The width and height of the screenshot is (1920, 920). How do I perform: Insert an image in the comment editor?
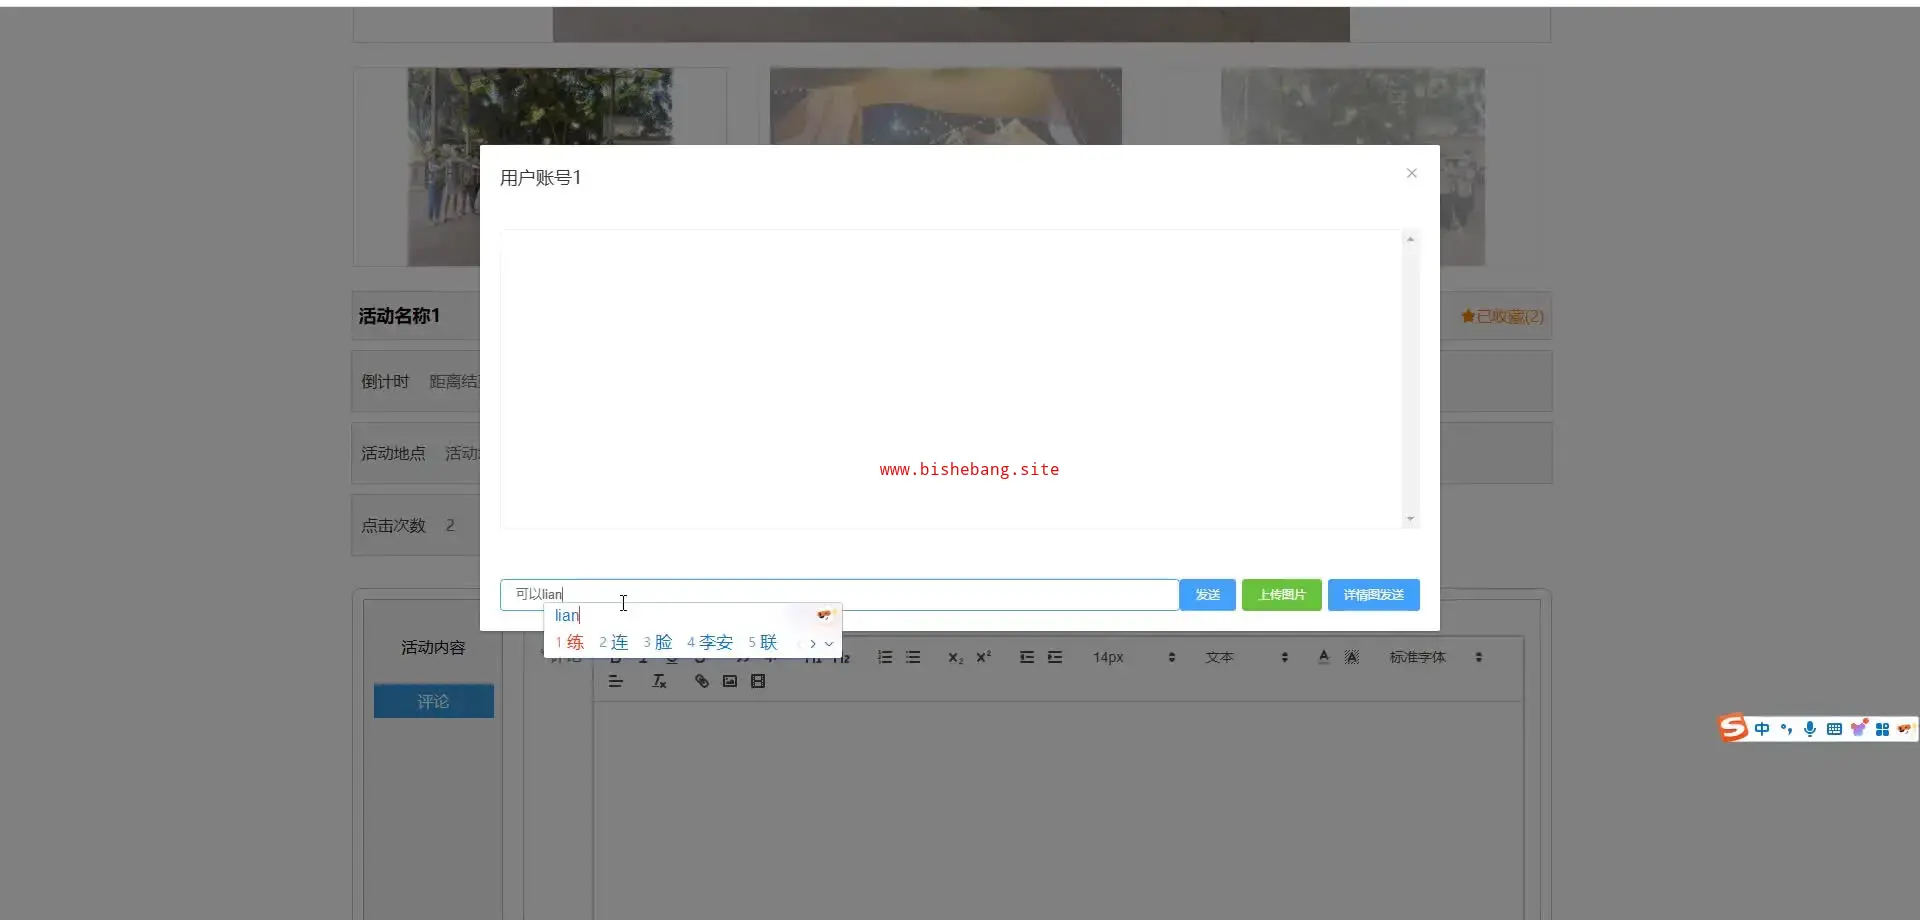[x=730, y=681]
